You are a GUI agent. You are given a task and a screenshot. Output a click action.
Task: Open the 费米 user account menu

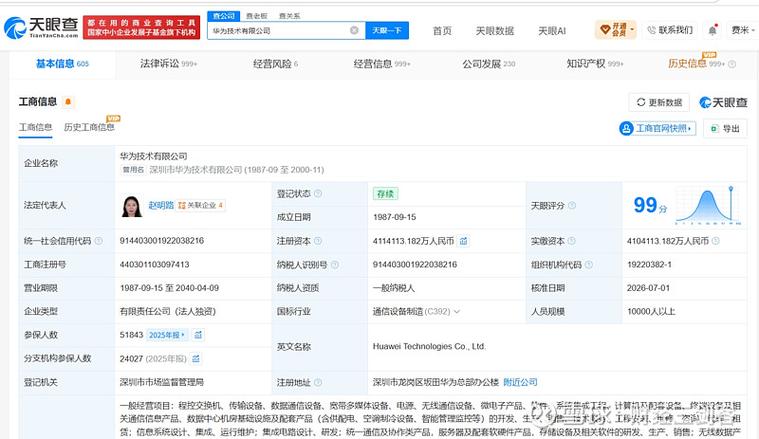(x=742, y=30)
